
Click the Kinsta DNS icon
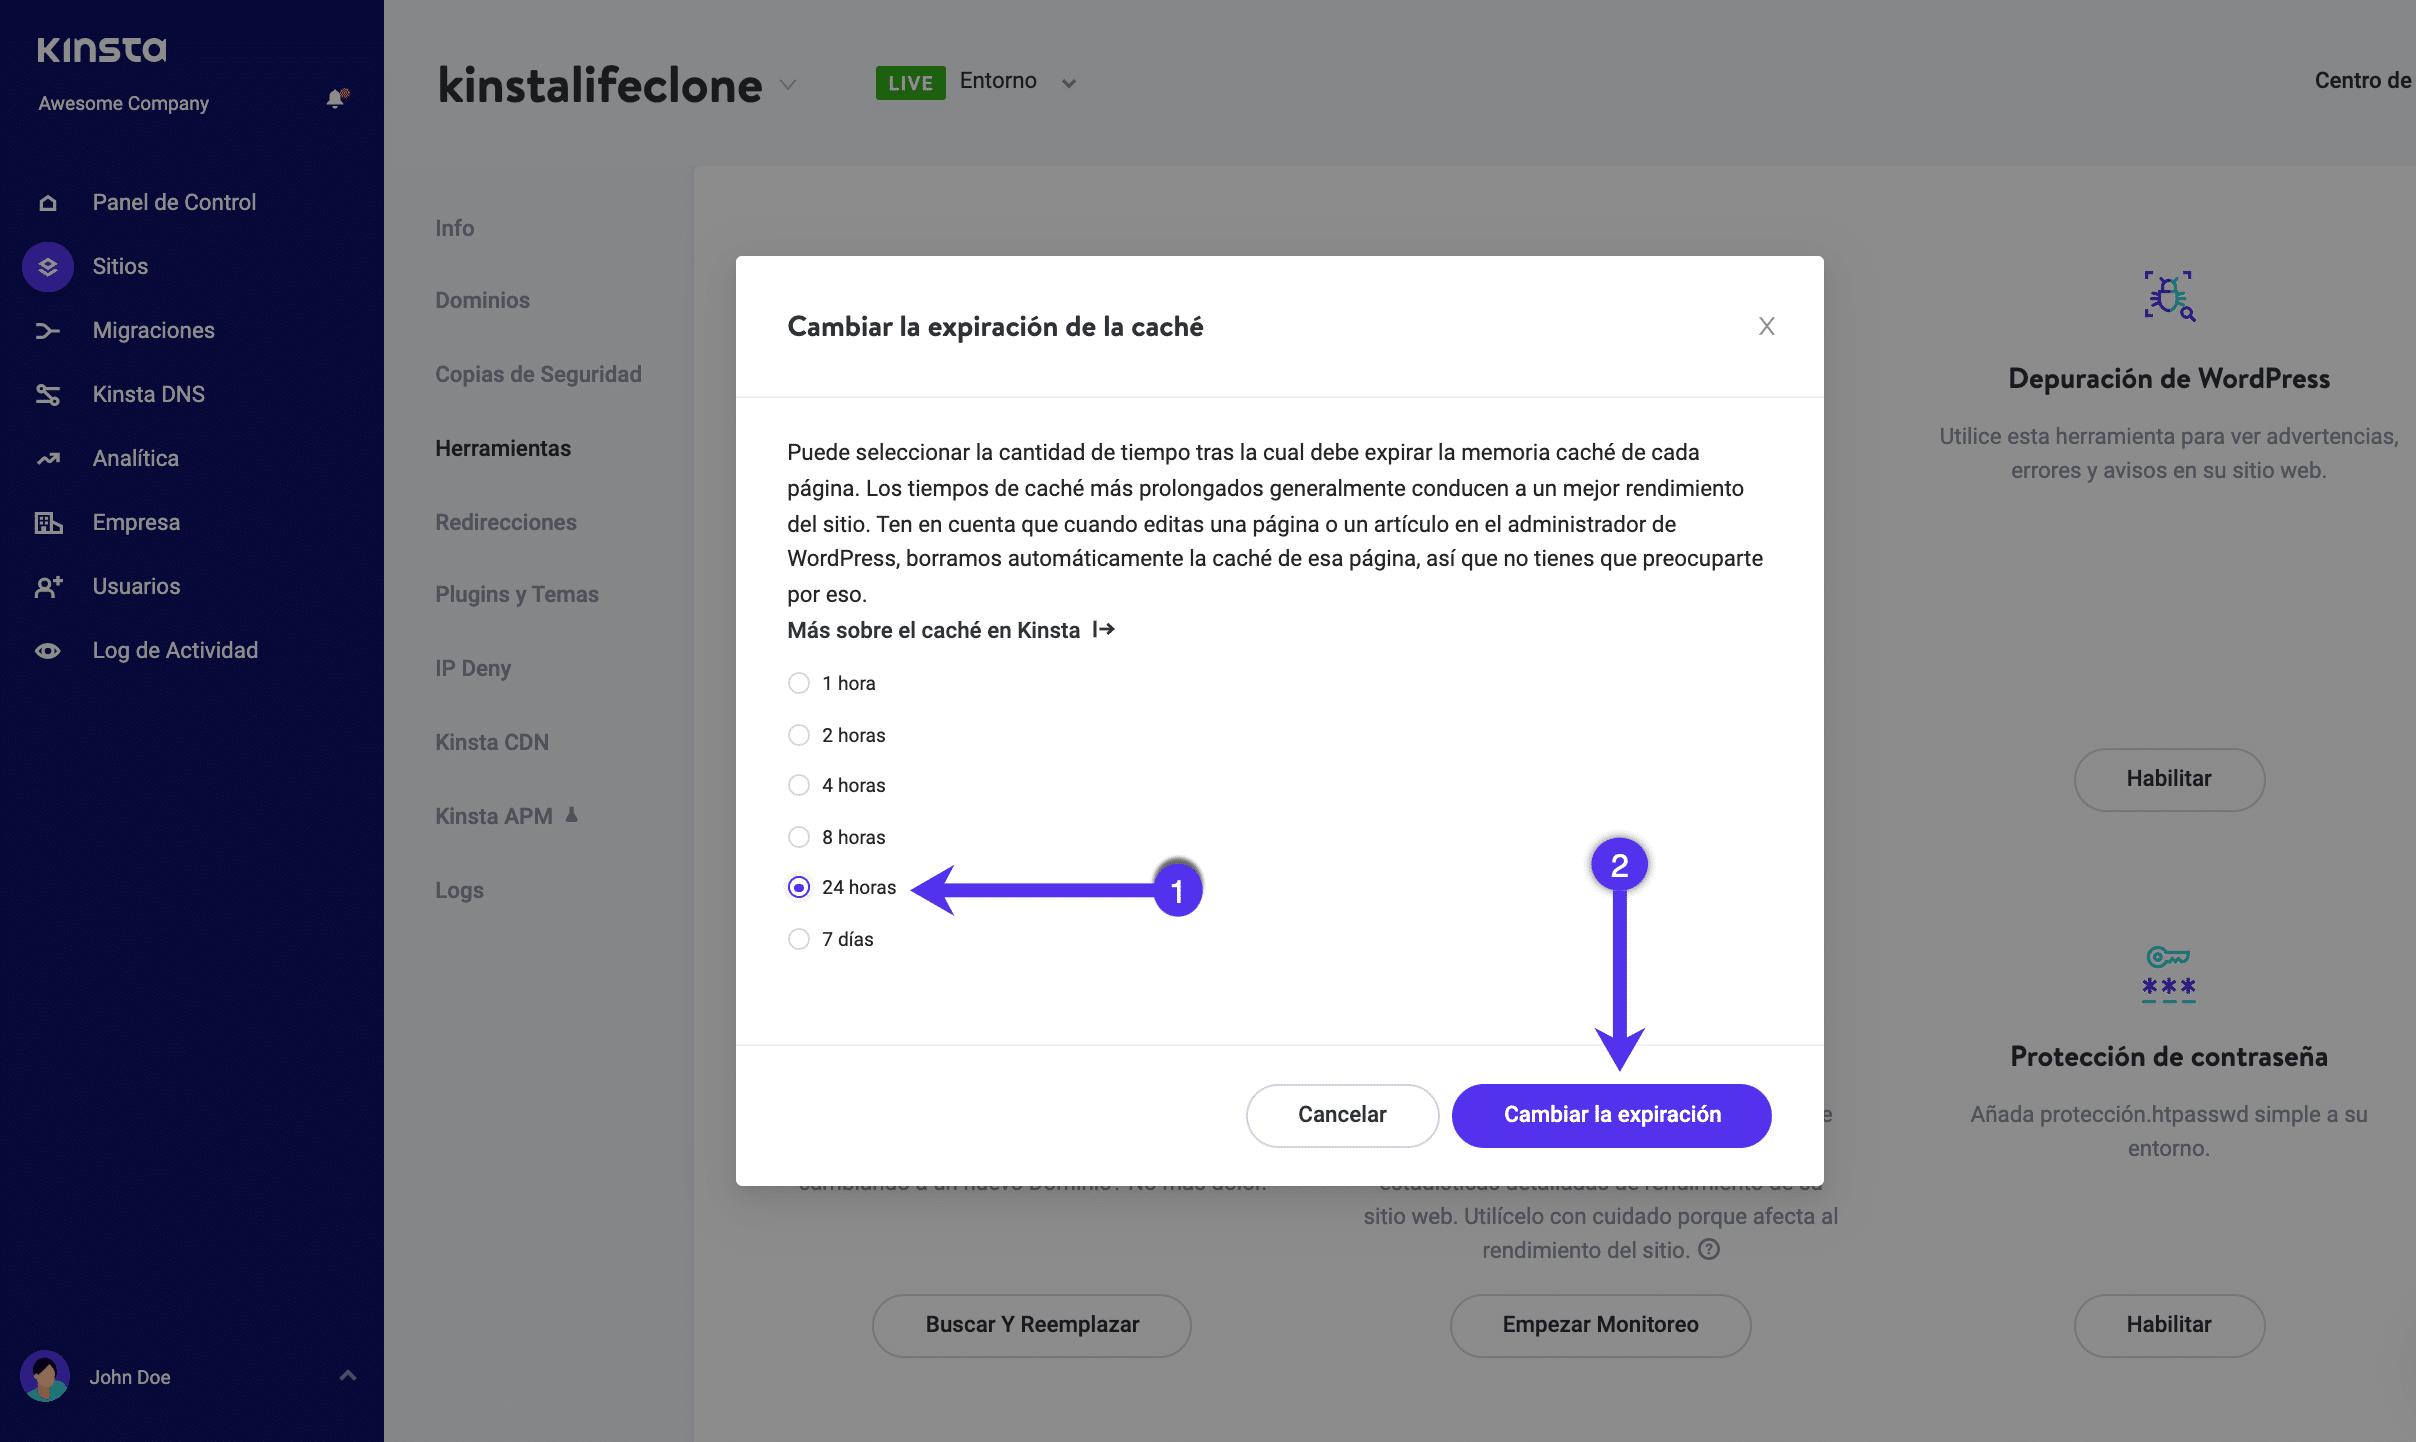(x=47, y=395)
